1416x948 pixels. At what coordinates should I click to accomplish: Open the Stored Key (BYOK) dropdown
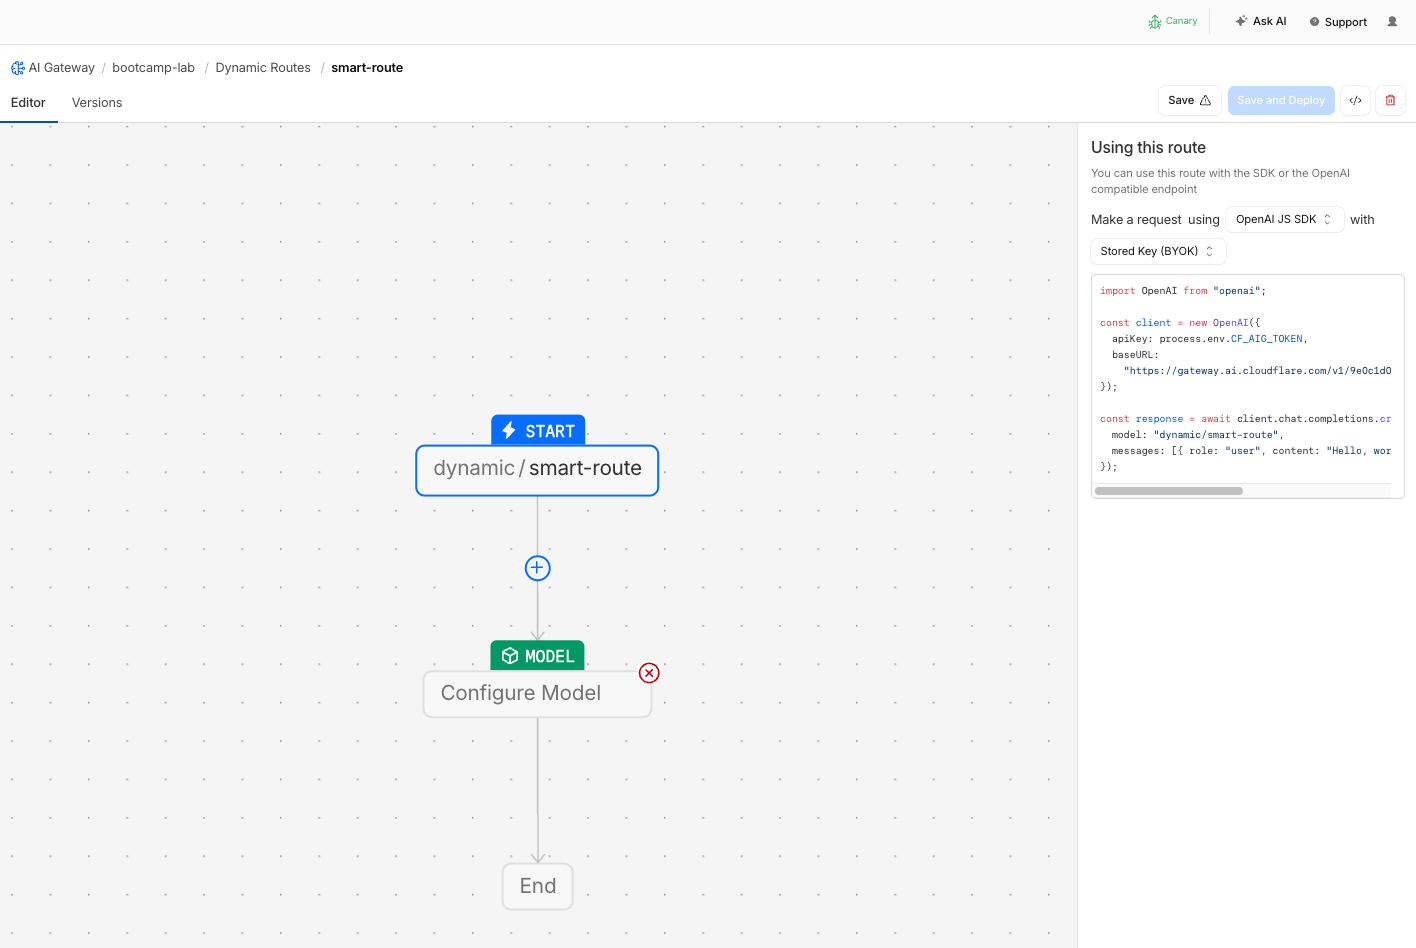point(1158,252)
